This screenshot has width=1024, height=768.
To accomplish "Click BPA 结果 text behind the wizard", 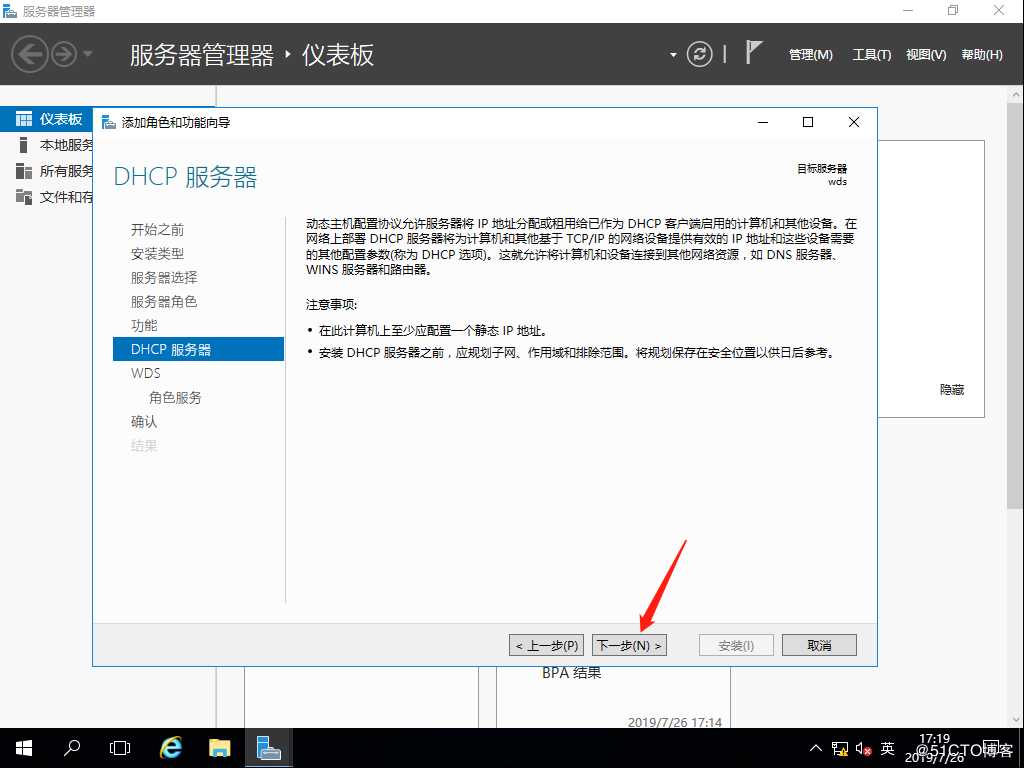I will (x=571, y=673).
